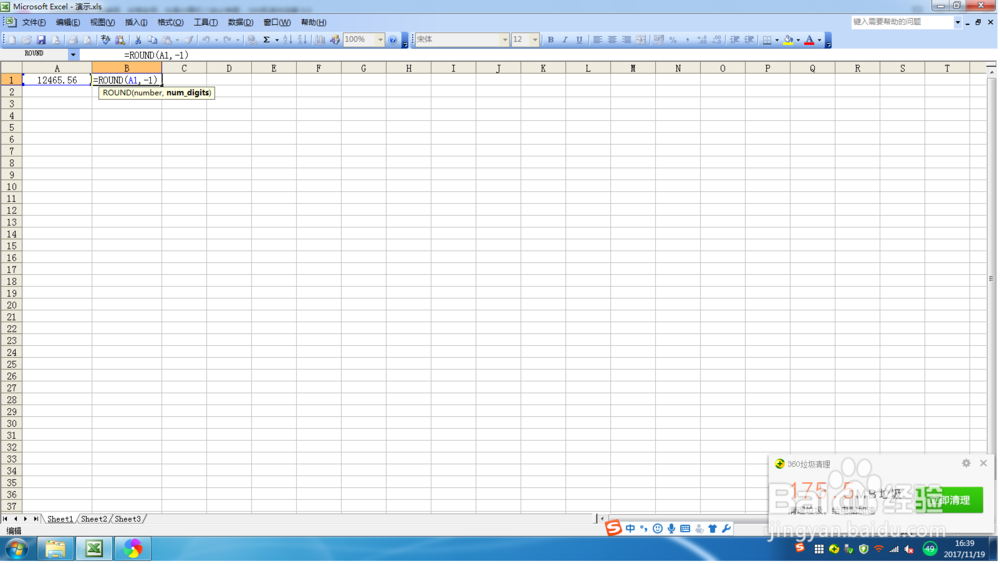Open the 宋体 font name dropdown
The height and width of the screenshot is (564, 1000).
pyautogui.click(x=505, y=40)
